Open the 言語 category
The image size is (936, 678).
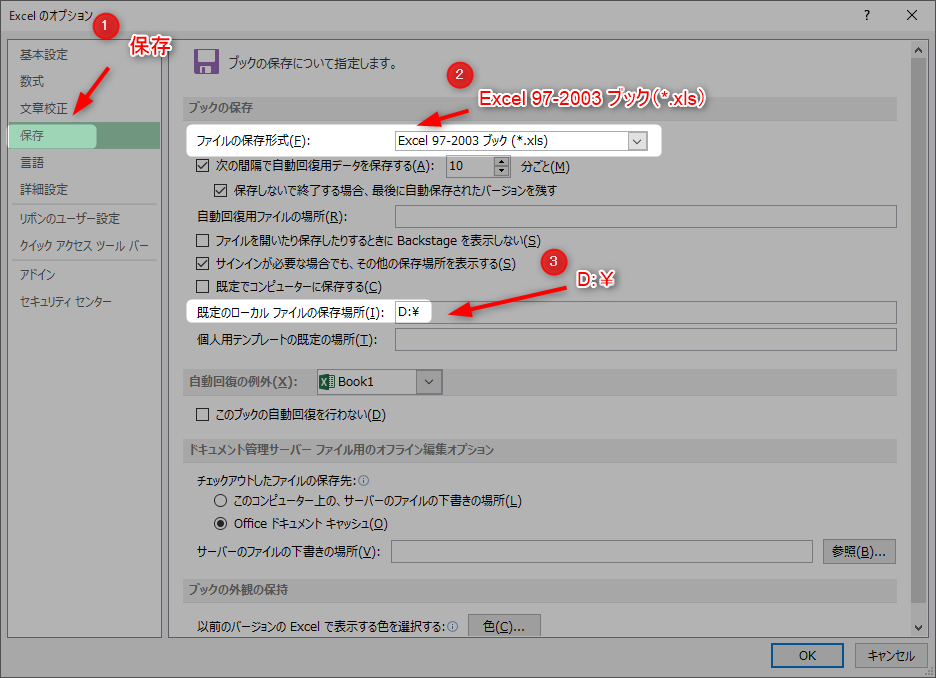point(32,162)
